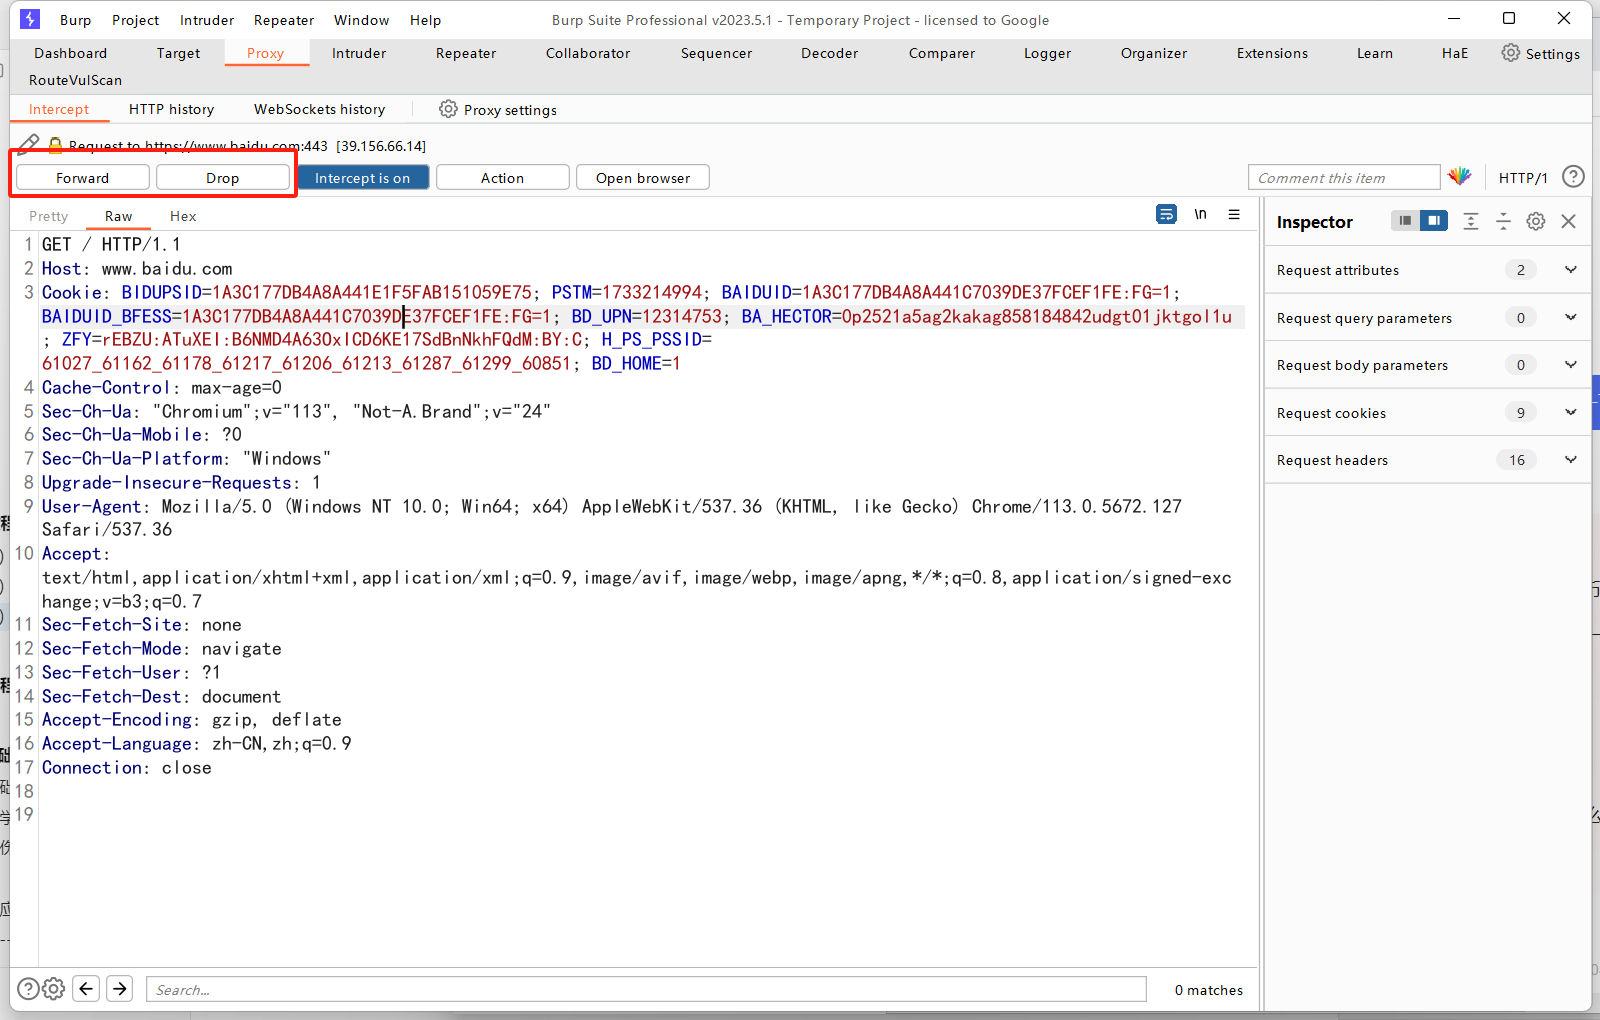Click the lock icon next to request URL

55,145
